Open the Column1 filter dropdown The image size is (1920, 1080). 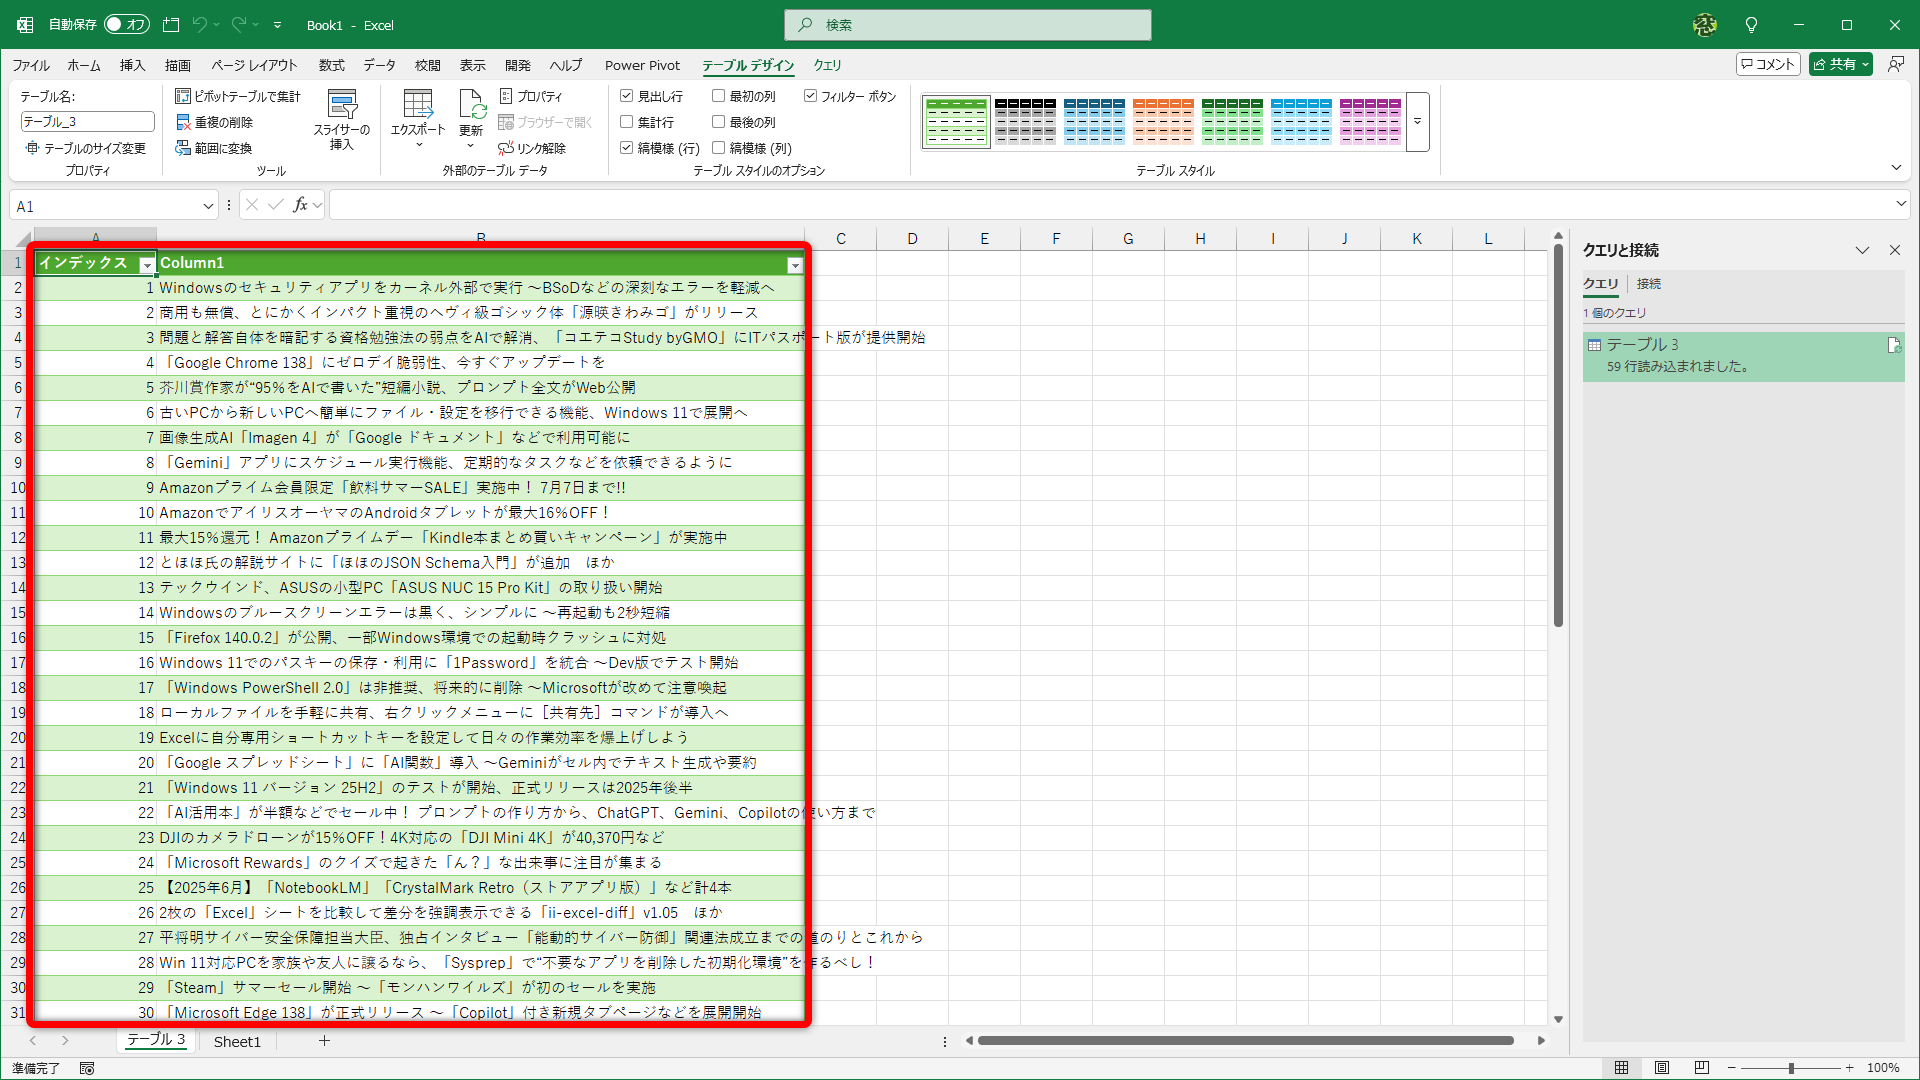click(x=796, y=265)
